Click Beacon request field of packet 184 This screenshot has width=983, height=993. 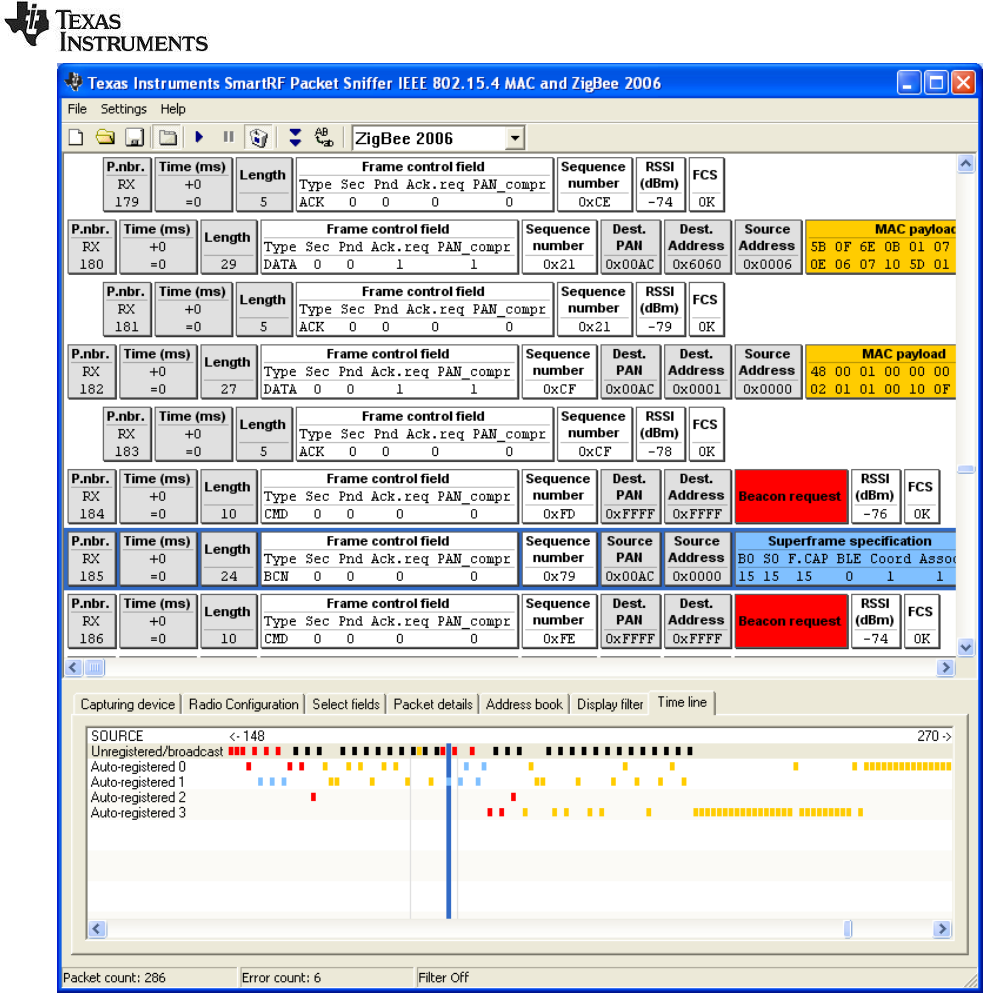click(791, 496)
